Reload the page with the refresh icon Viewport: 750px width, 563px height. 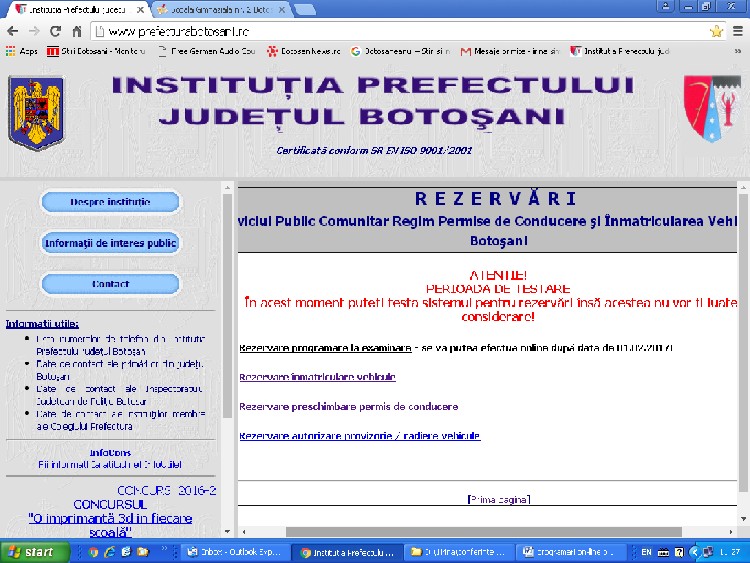point(55,31)
